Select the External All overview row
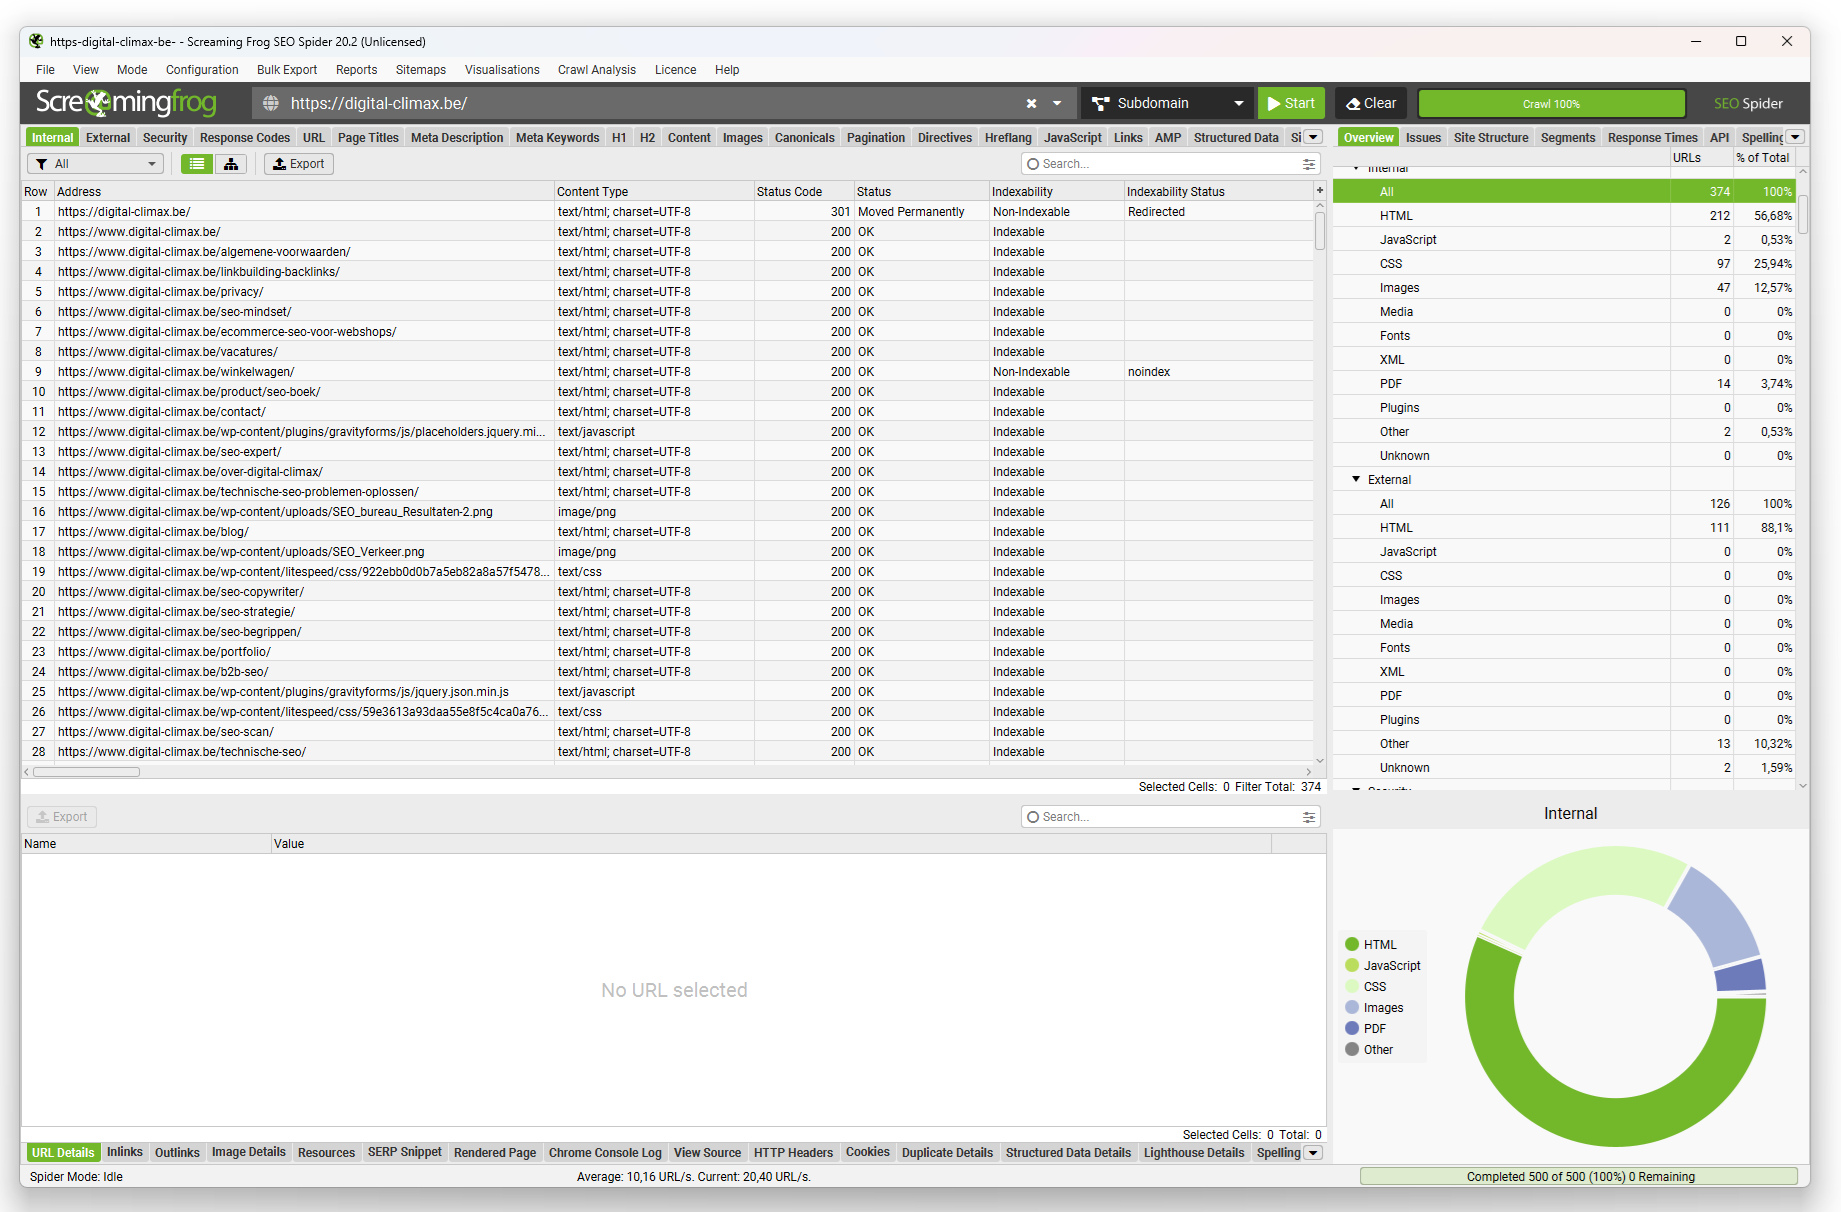This screenshot has width=1841, height=1212. pos(1564,504)
